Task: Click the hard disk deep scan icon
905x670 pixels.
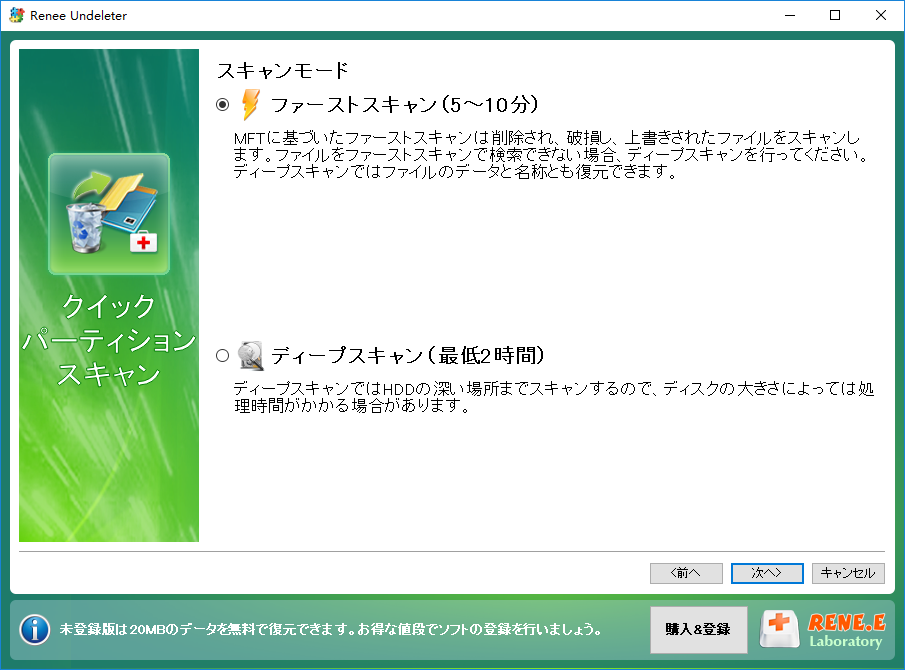Action: pos(251,355)
